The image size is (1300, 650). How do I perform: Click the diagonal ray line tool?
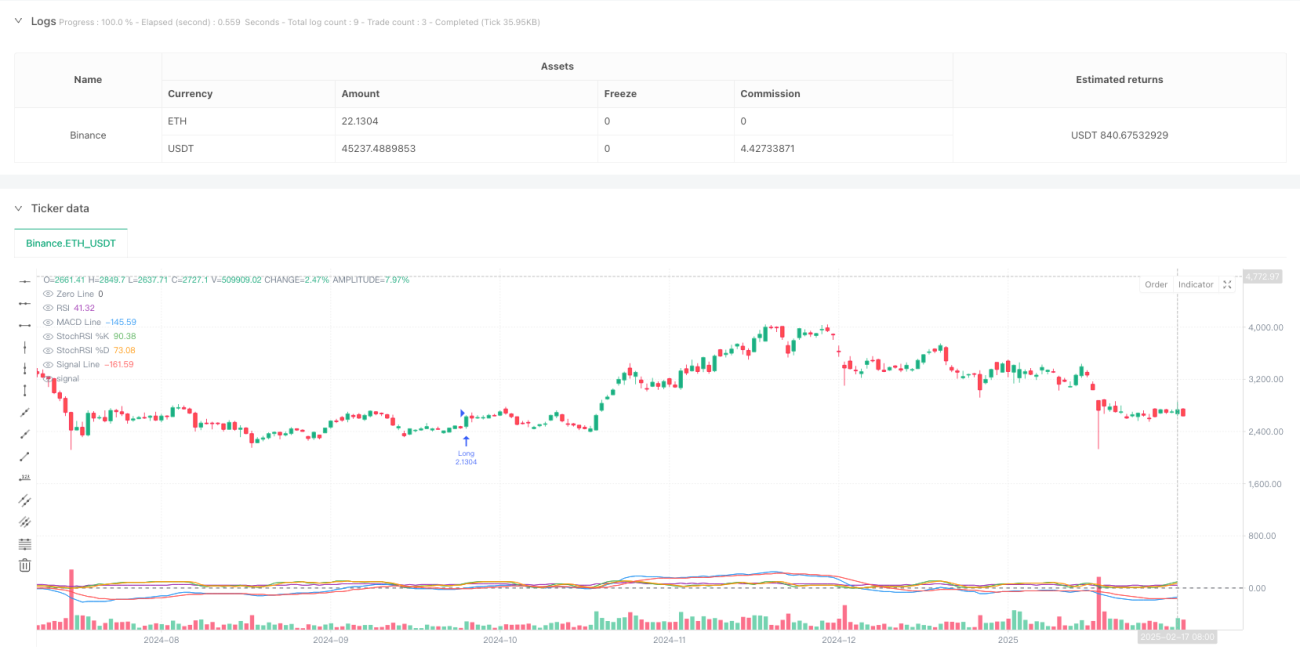click(x=25, y=412)
